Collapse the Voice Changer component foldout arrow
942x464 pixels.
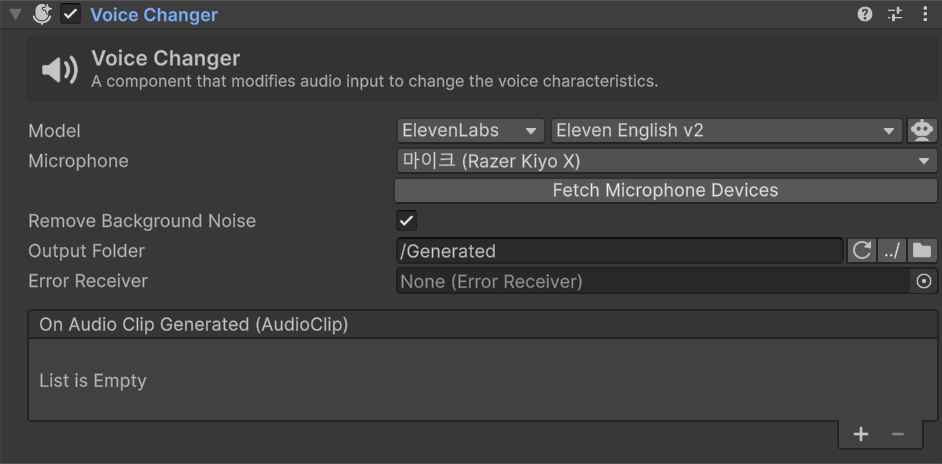coord(15,15)
